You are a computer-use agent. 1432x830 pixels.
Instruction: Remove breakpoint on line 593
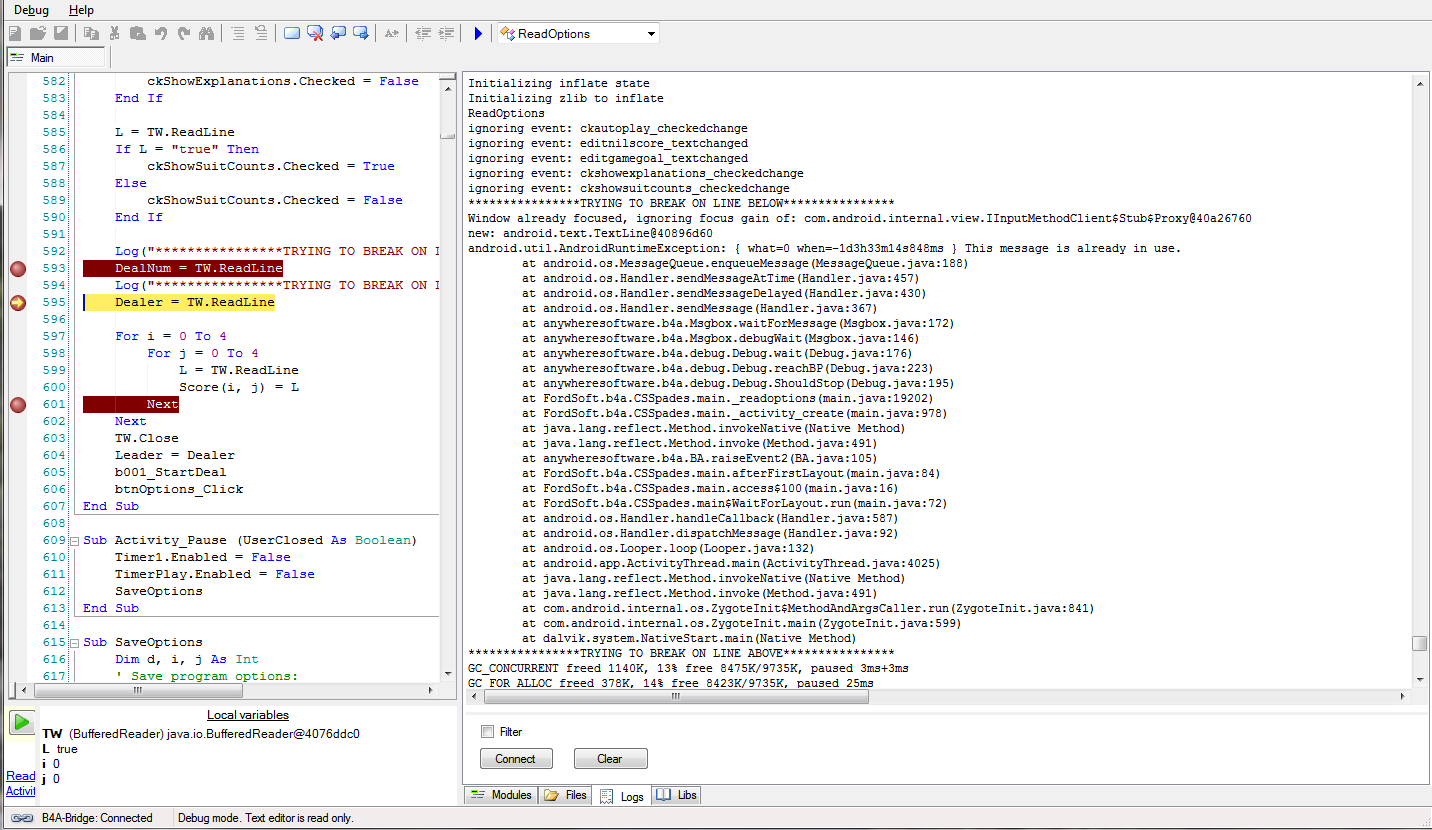coord(17,269)
